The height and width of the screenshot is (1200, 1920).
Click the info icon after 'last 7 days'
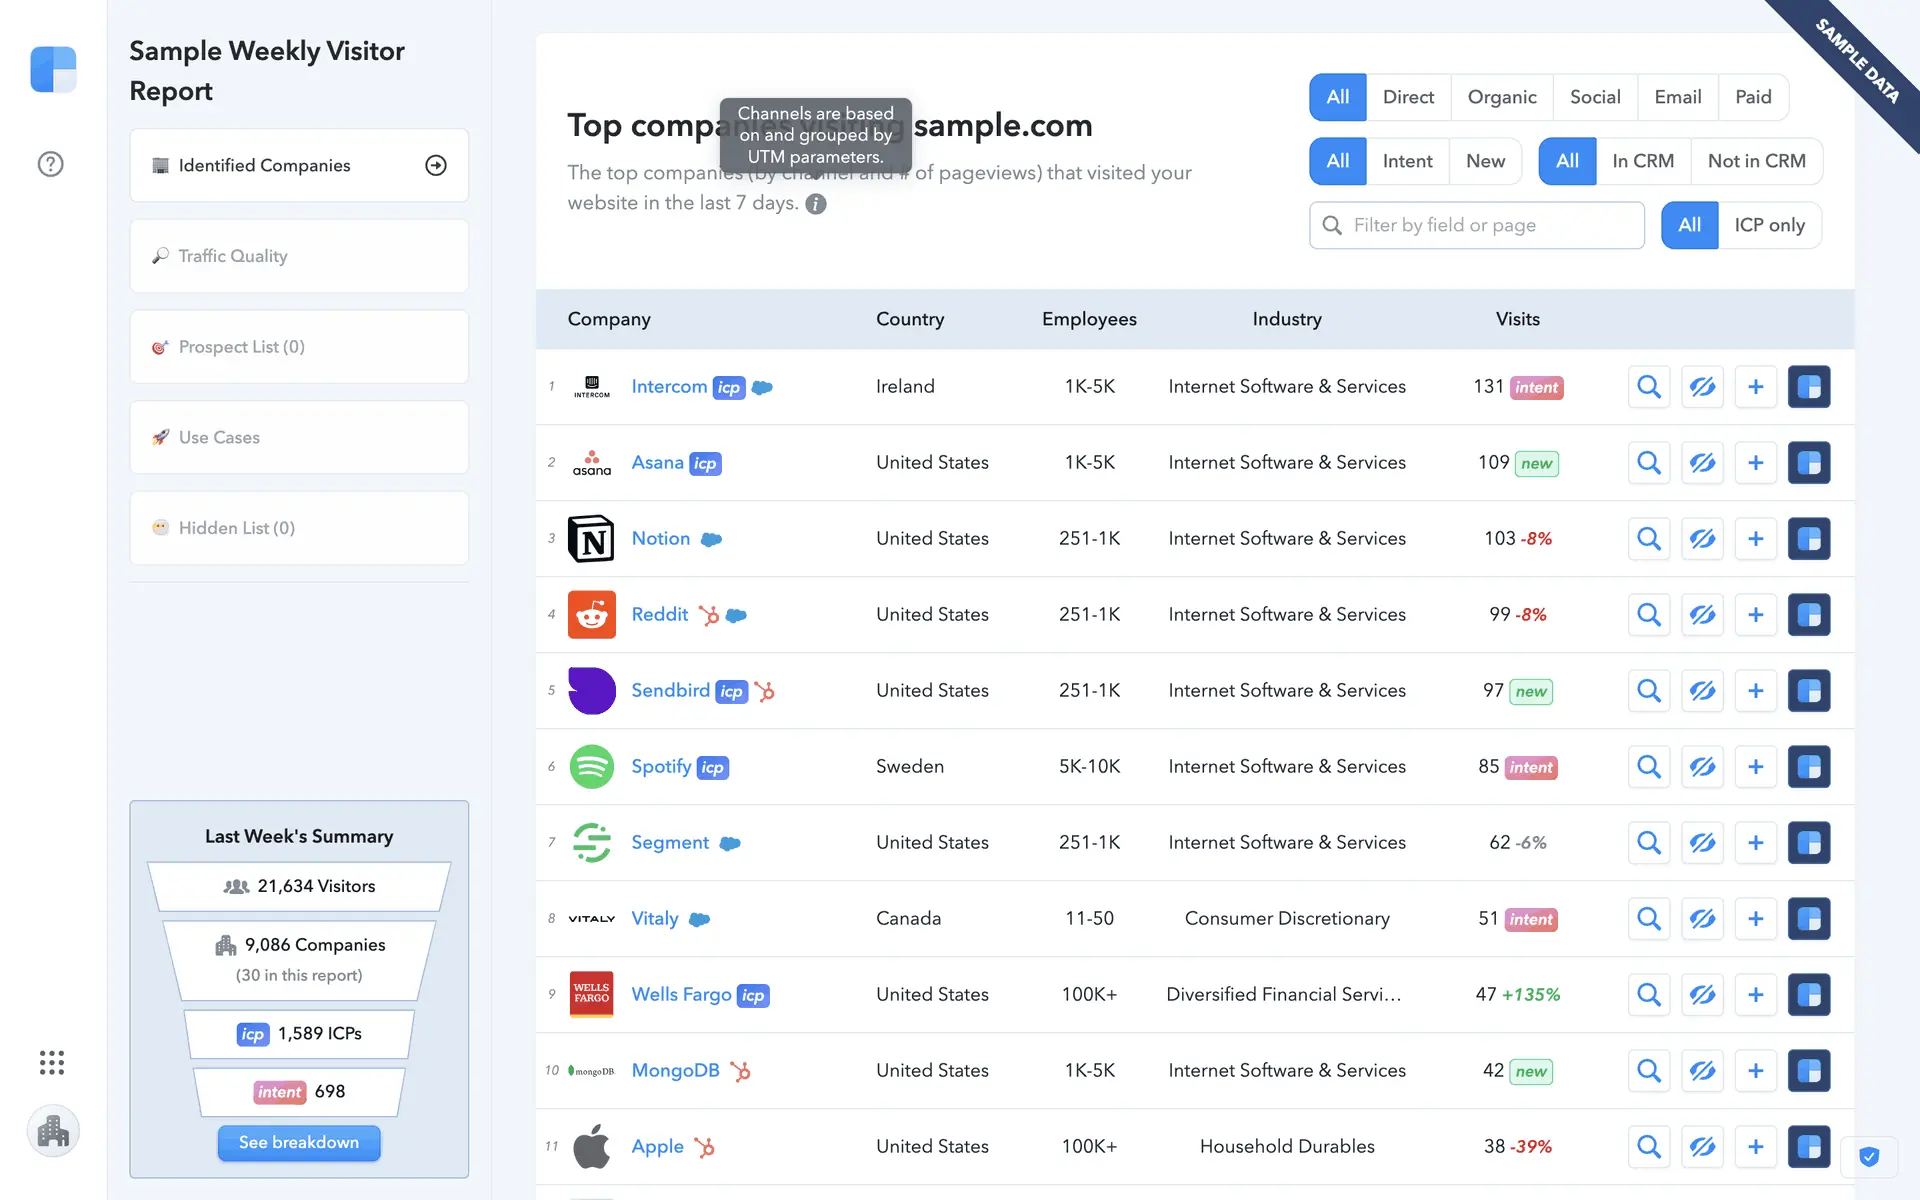coord(816,204)
